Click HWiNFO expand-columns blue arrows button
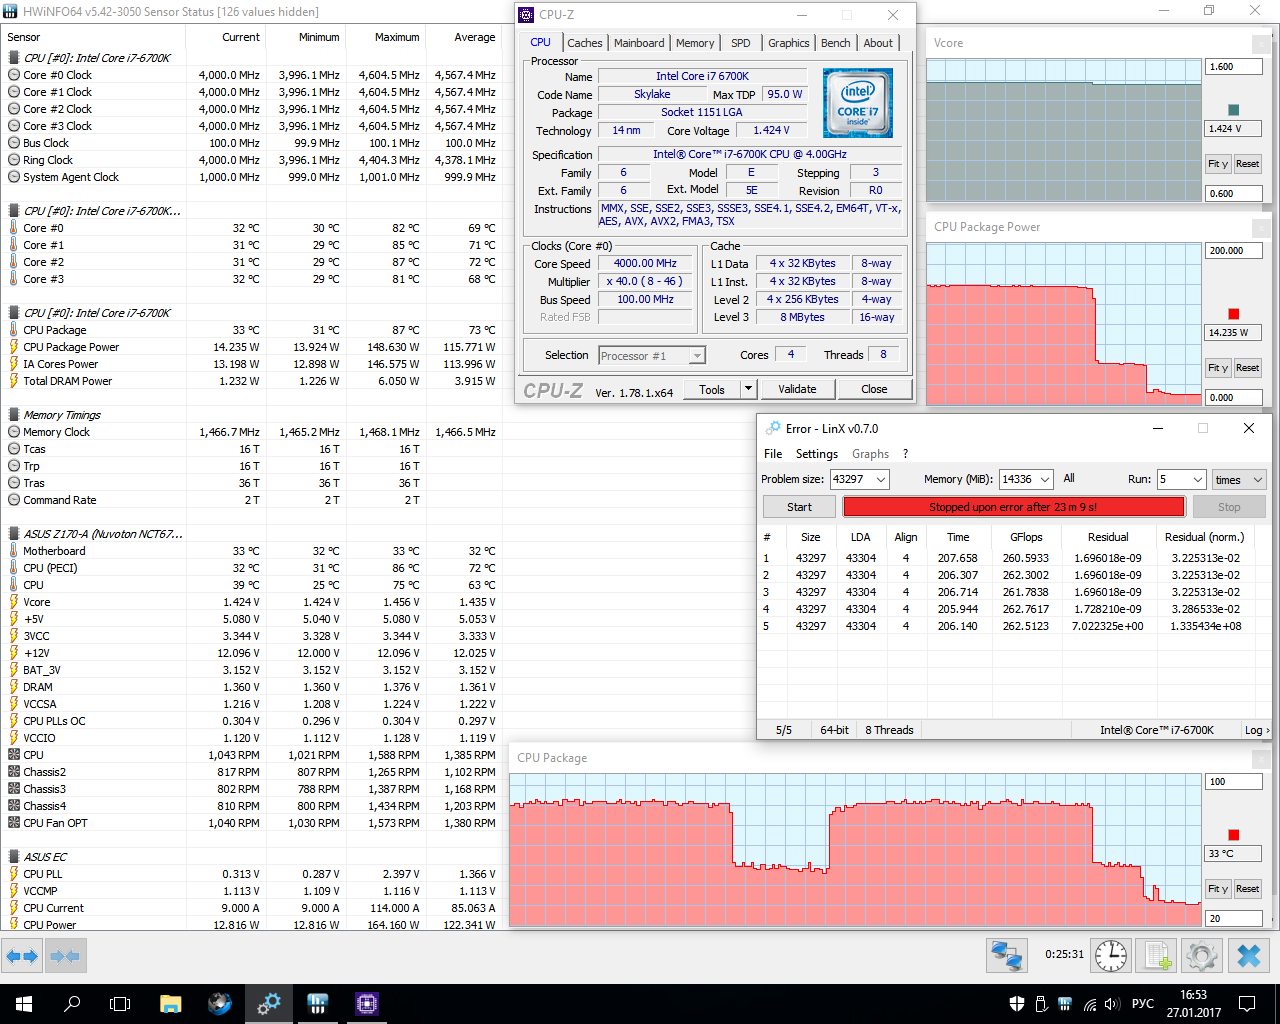Viewport: 1280px width, 1024px height. (x=22, y=957)
